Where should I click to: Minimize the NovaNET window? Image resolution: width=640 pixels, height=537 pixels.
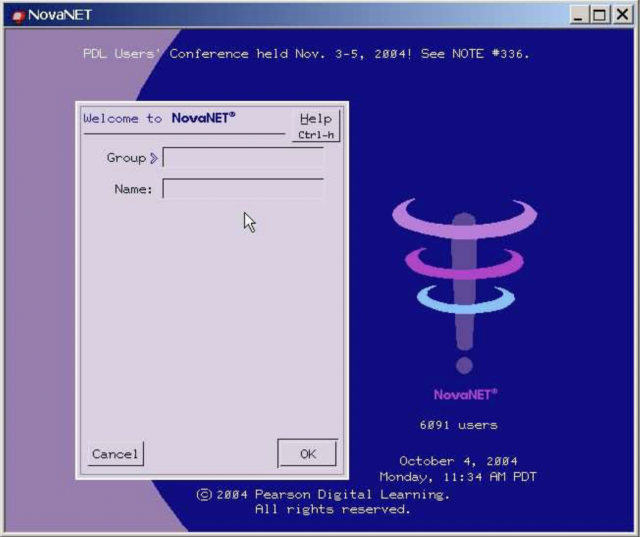pyautogui.click(x=578, y=15)
